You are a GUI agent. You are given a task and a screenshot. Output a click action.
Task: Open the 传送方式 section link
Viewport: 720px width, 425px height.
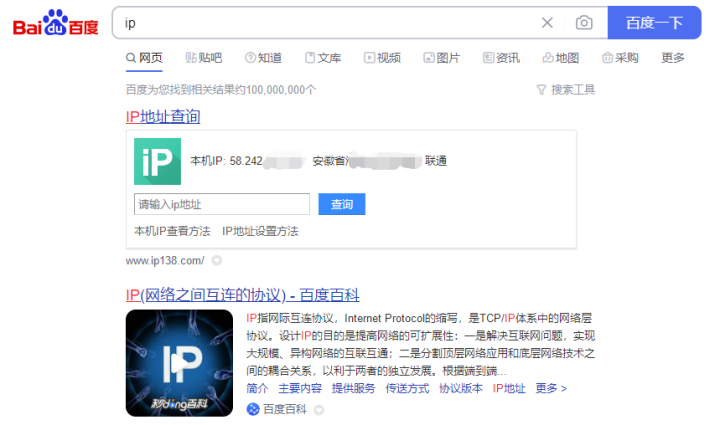point(407,388)
